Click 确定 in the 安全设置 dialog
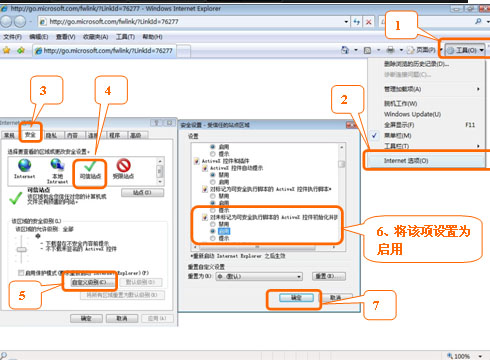Image resolution: width=490 pixels, height=360 pixels. click(296, 298)
